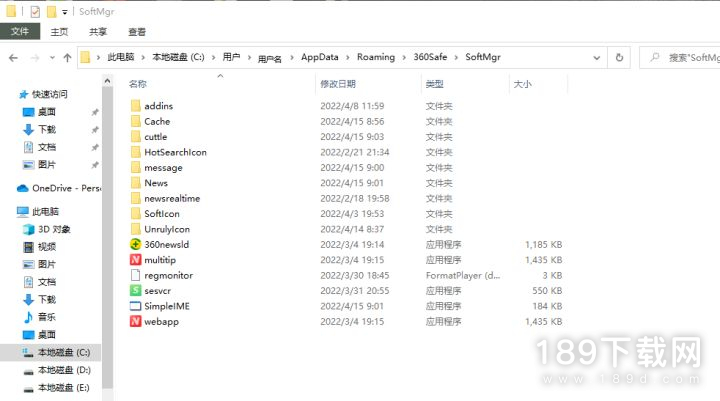Select OneDrive - Personal in navigation pane
This screenshot has width=720, height=401.
(66, 188)
